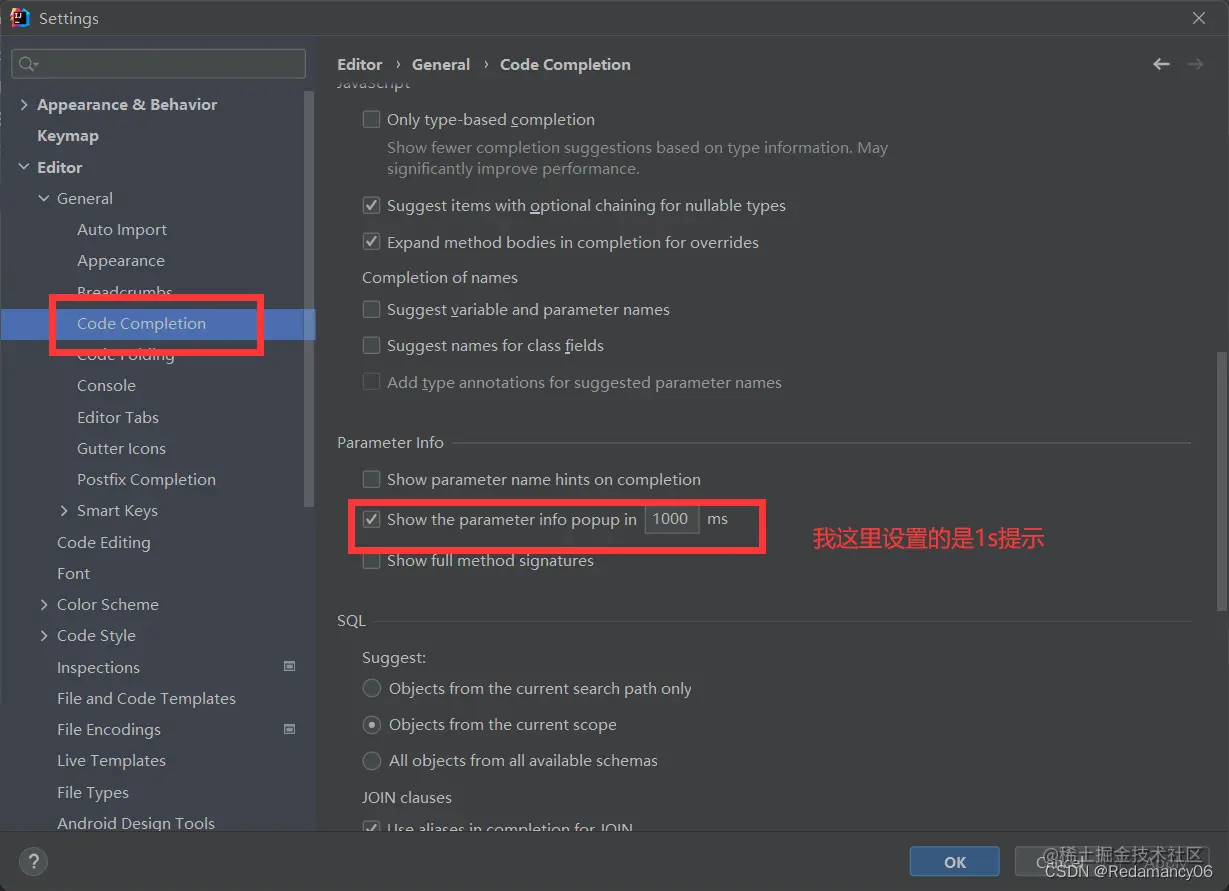This screenshot has height=891, width=1229.
Task: Click the search magnifier icon in settings
Action: point(27,64)
